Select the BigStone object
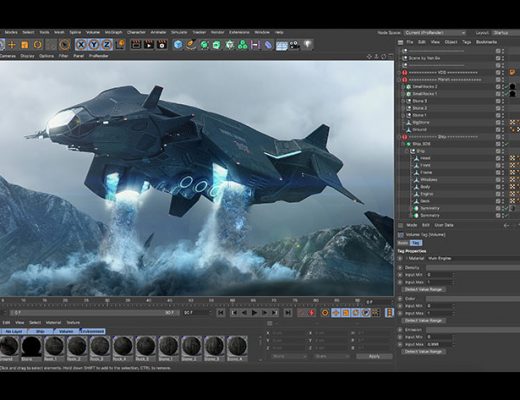520x400 pixels. [x=421, y=122]
